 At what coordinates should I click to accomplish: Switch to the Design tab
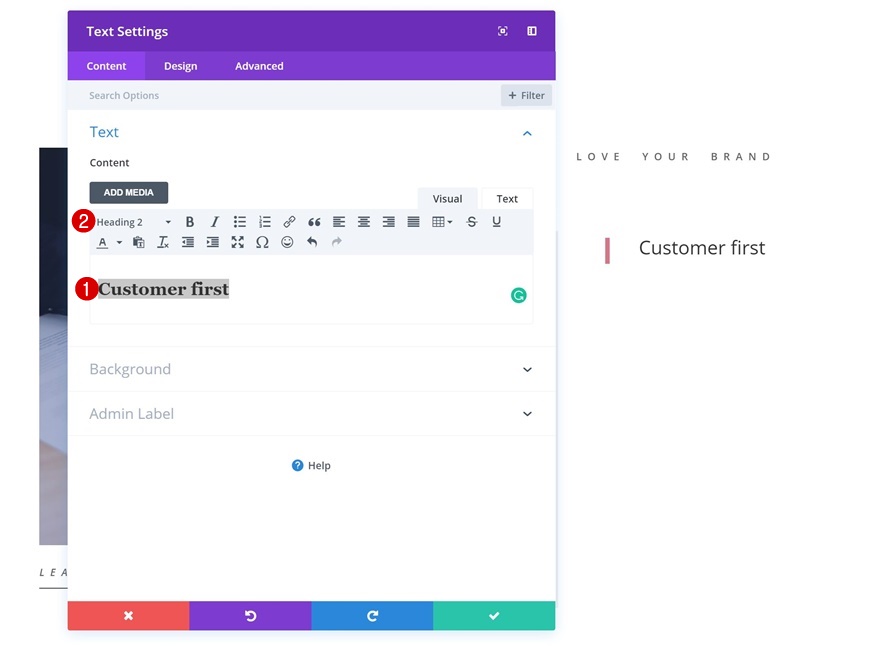tap(180, 66)
